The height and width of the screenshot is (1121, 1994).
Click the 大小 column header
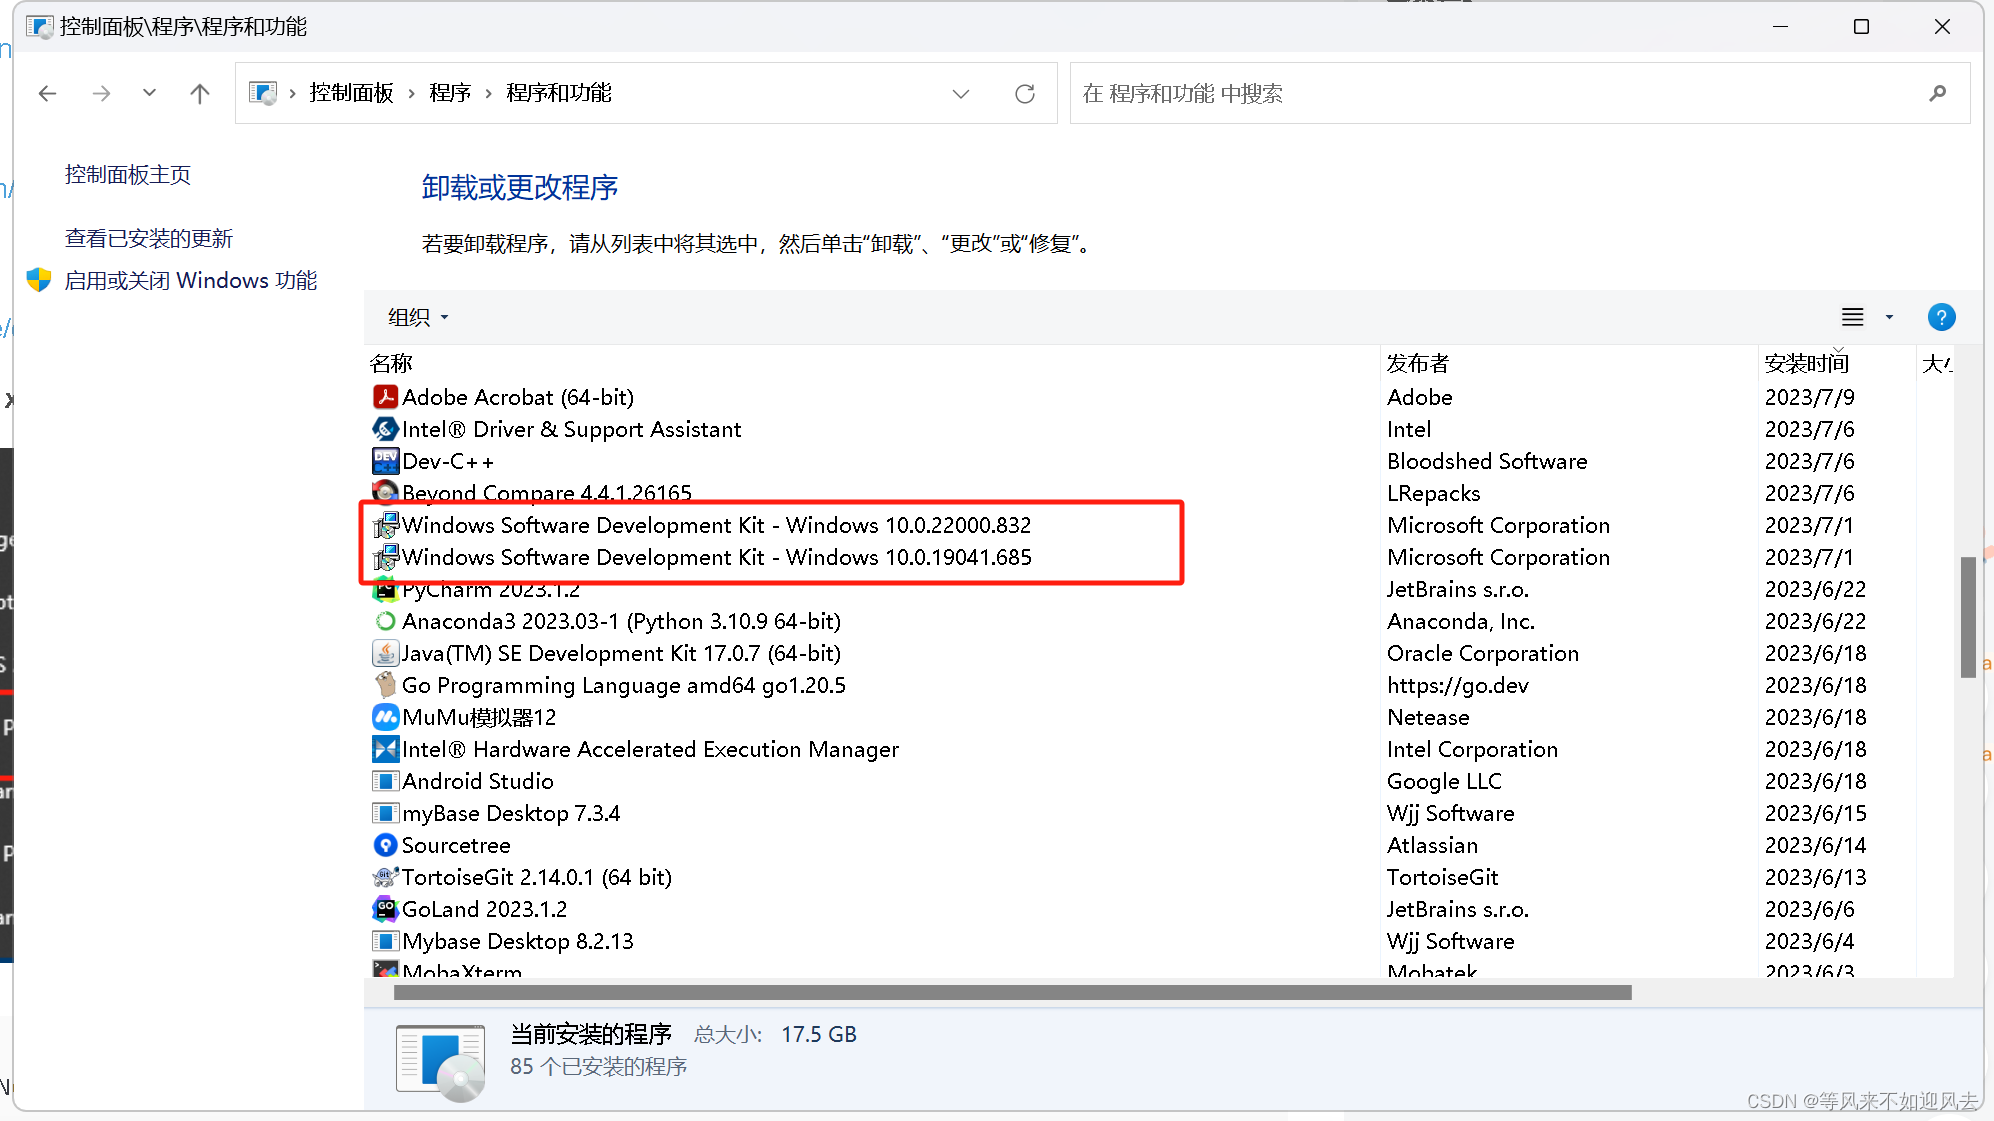(1936, 363)
